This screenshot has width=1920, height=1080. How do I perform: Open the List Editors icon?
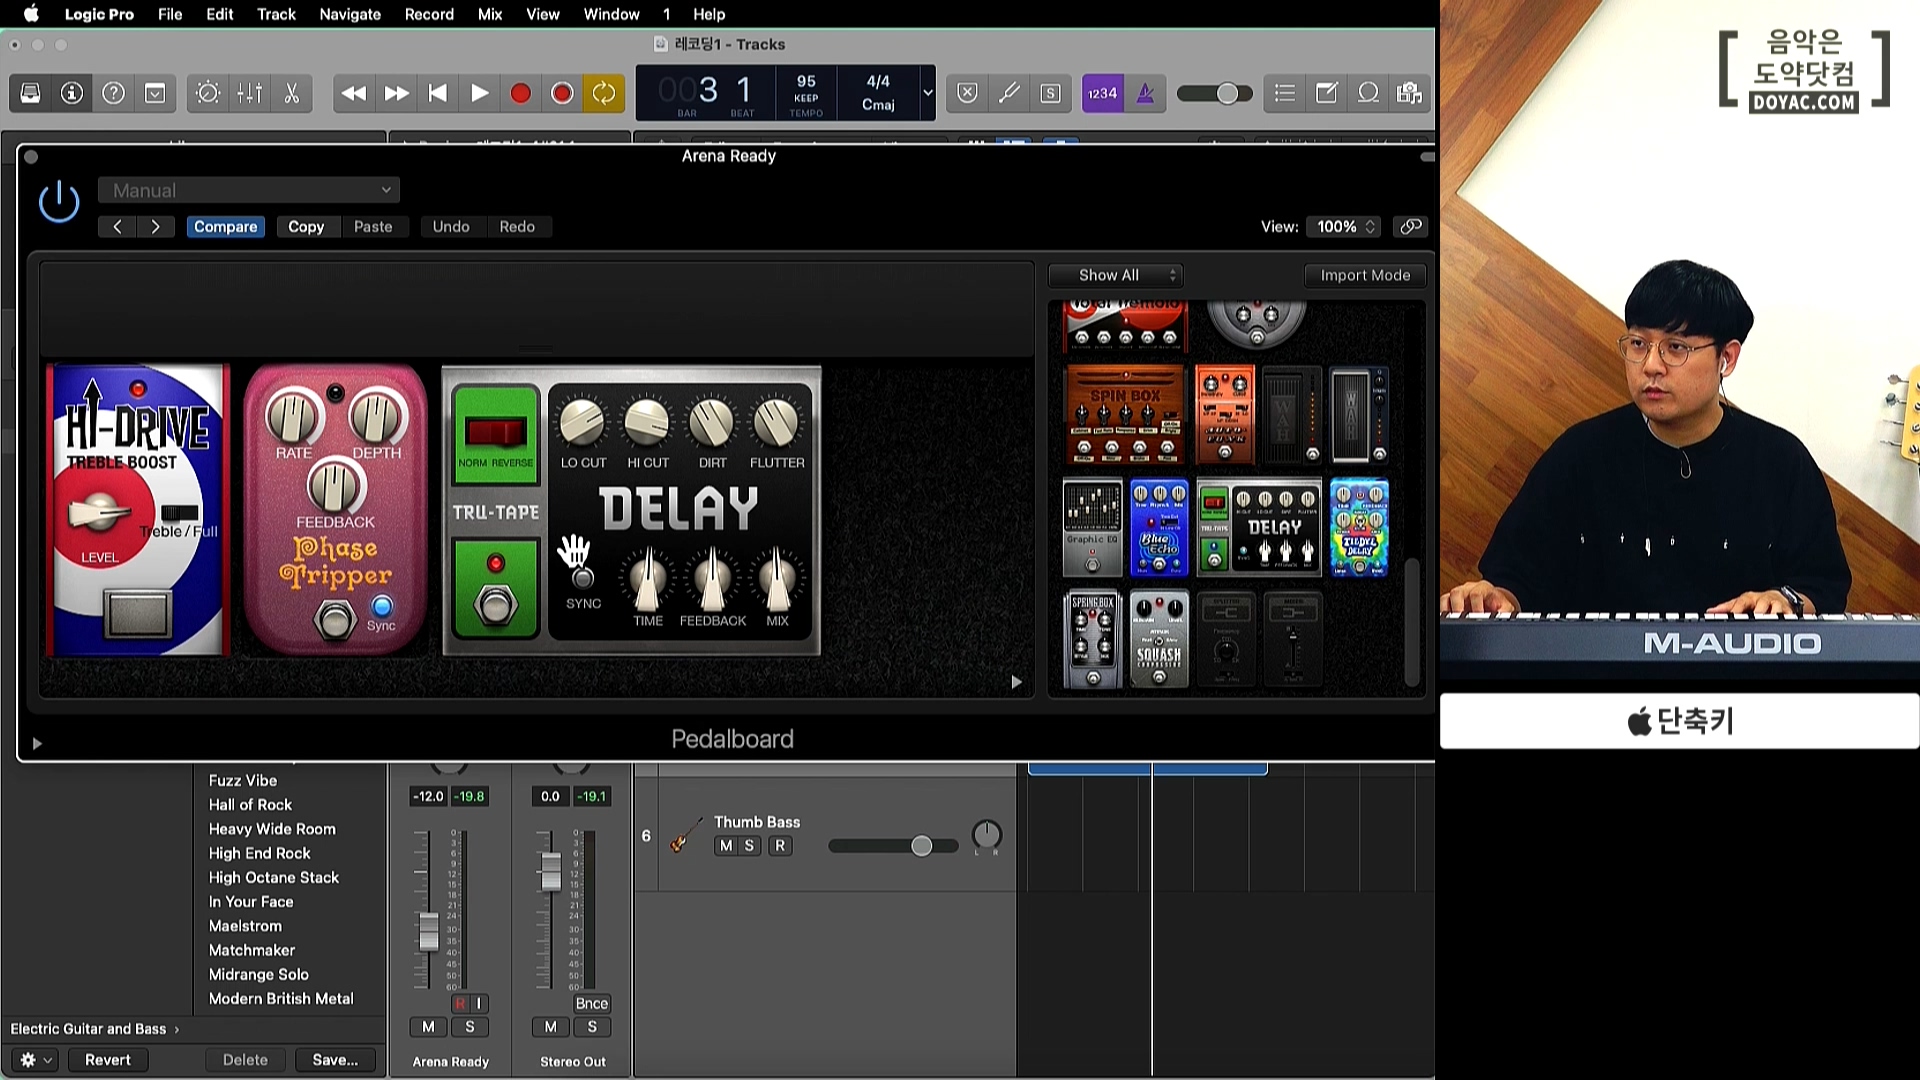point(1285,93)
